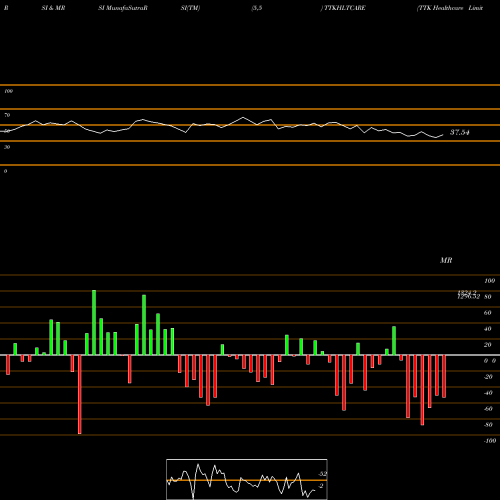Viewport: 500px width, 500px height.
Task: Click the tallest green bar in MR histogram
Action: pyautogui.click(x=94, y=322)
